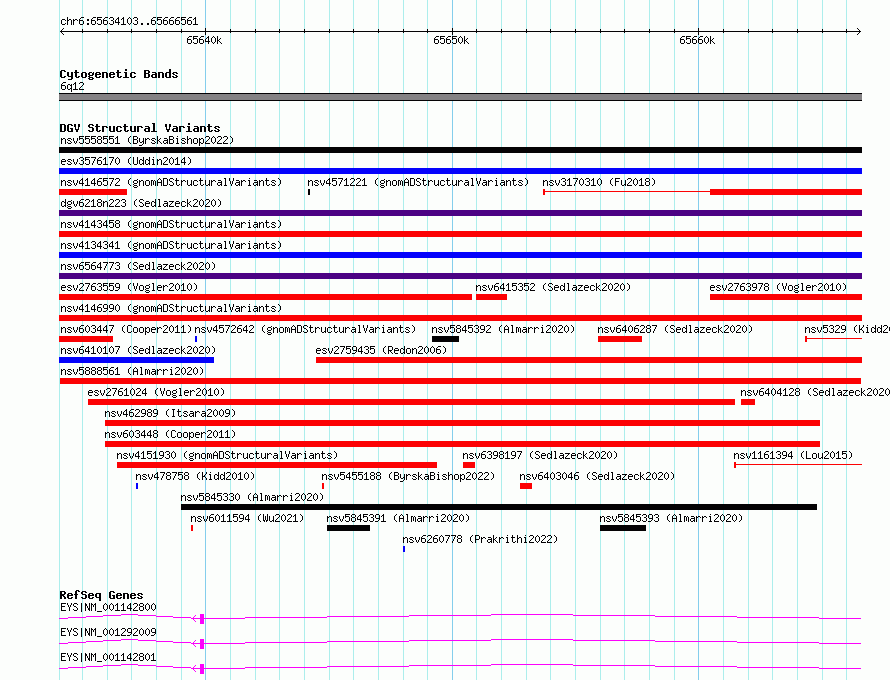Click the nsv603448 (Cooper2011) label
This screenshot has width=890, height=680.
tap(170, 434)
